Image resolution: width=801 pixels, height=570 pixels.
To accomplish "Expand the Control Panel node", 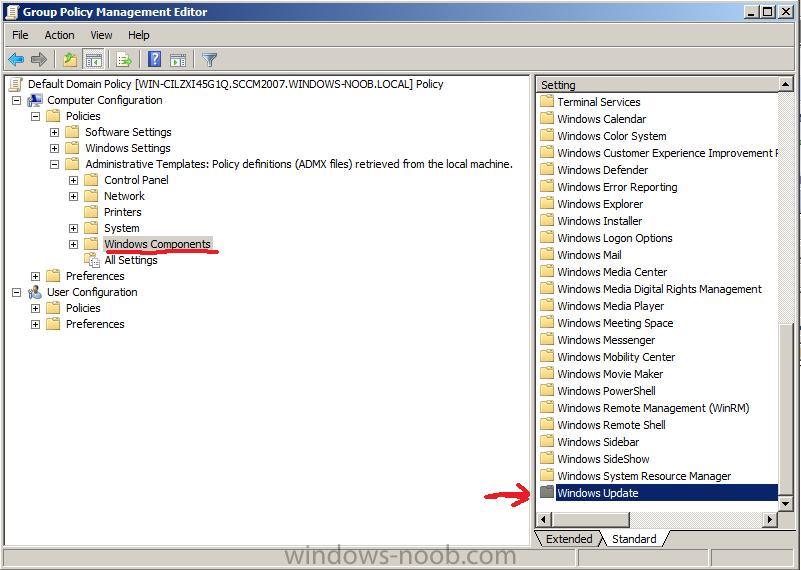I will 73,180.
